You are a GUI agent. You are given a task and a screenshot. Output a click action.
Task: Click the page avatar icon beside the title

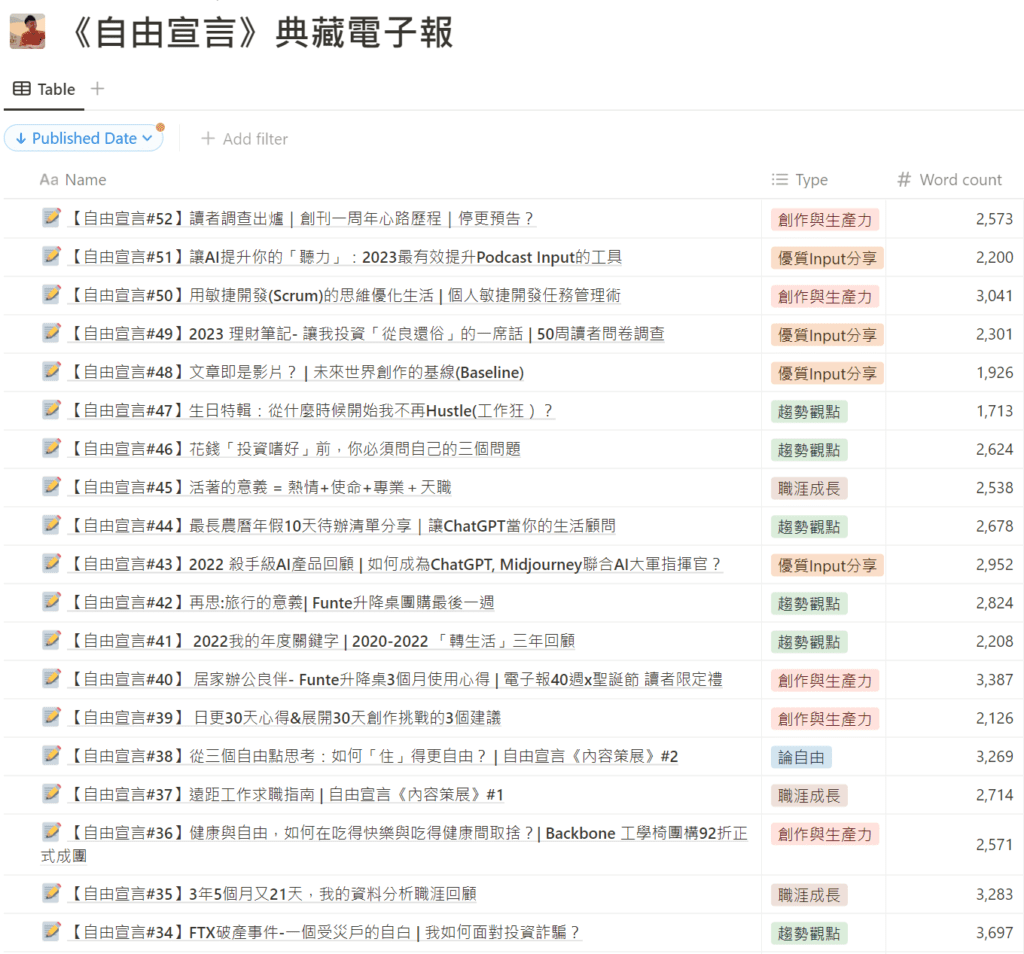[x=27, y=31]
